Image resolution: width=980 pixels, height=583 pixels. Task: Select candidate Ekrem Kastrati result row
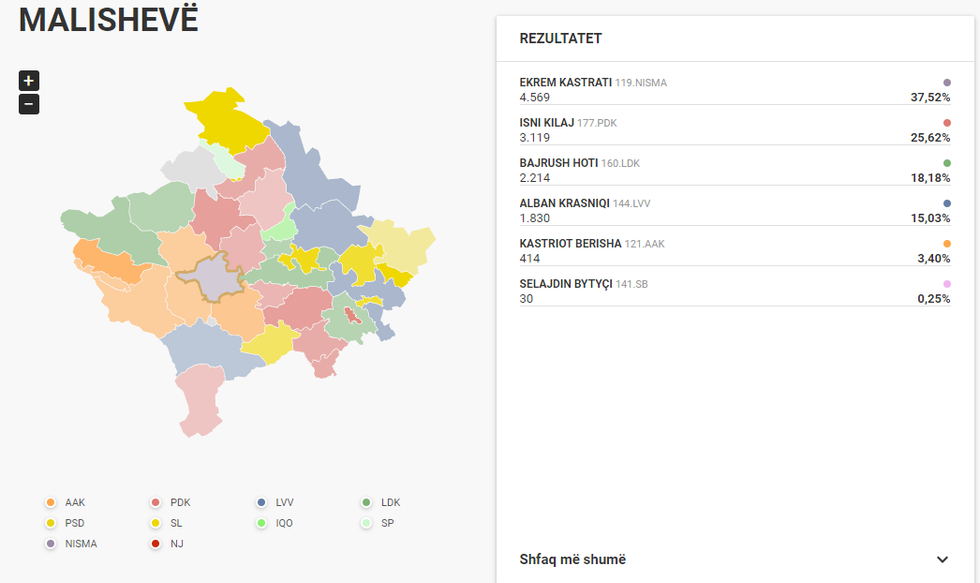pos(734,90)
